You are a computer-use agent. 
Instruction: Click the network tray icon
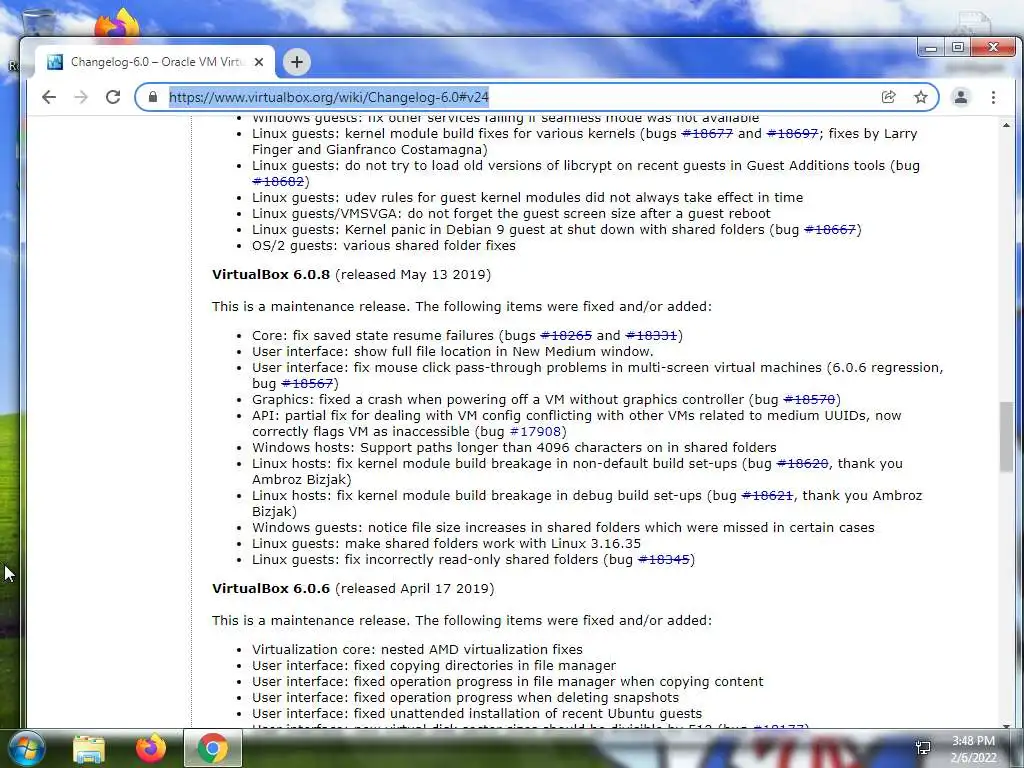point(923,748)
